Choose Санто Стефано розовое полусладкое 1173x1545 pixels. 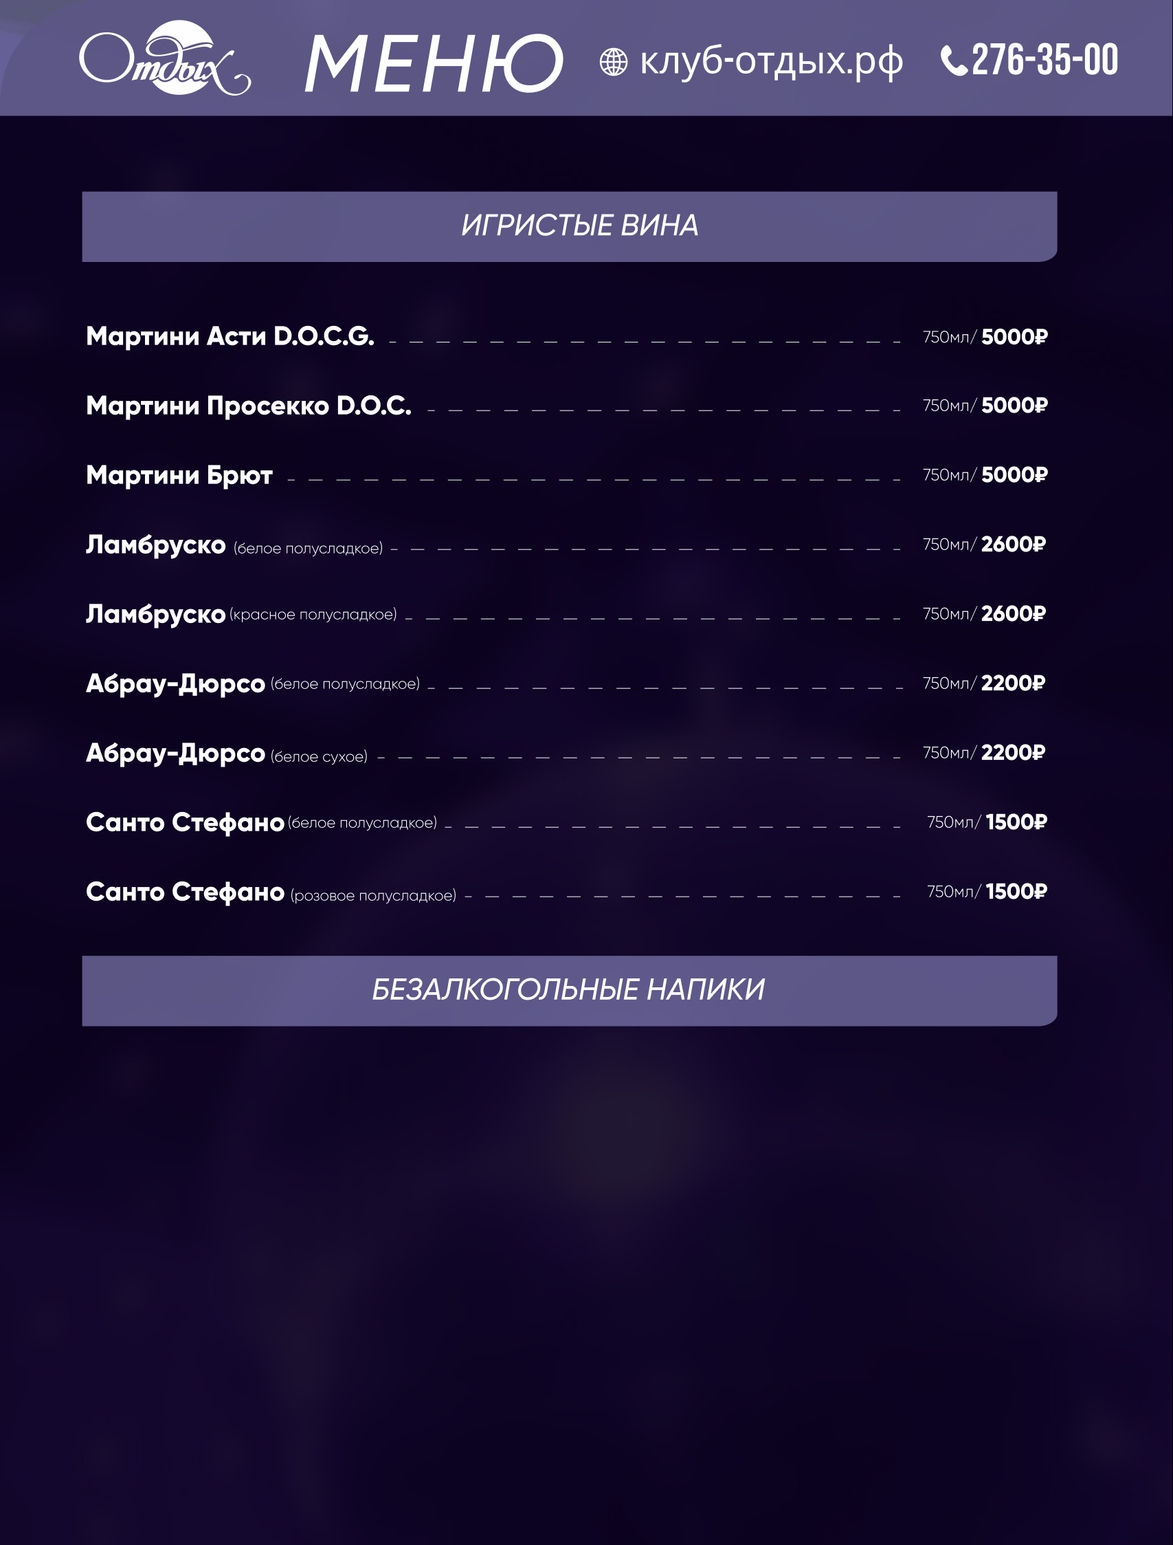[270, 892]
